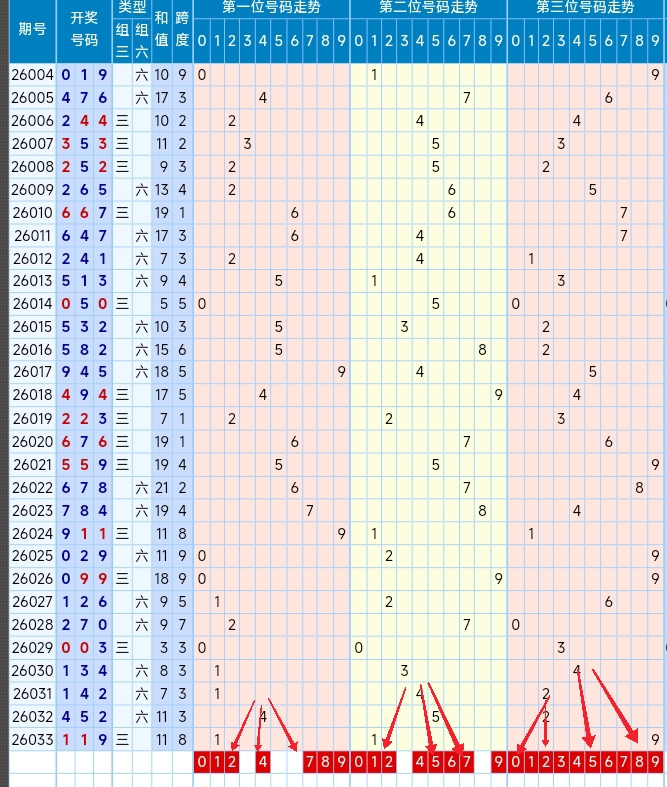Image resolution: width=667 pixels, height=787 pixels.
Task: Click issue number 26030
Action: pyautogui.click(x=33, y=671)
